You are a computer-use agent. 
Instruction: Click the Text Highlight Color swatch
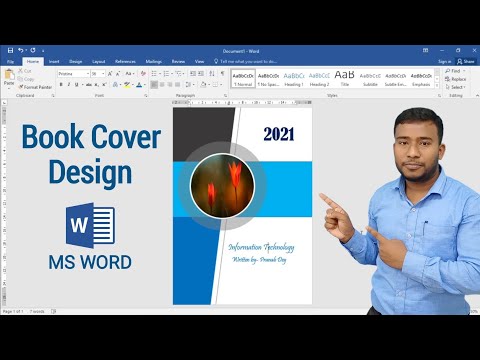127,85
